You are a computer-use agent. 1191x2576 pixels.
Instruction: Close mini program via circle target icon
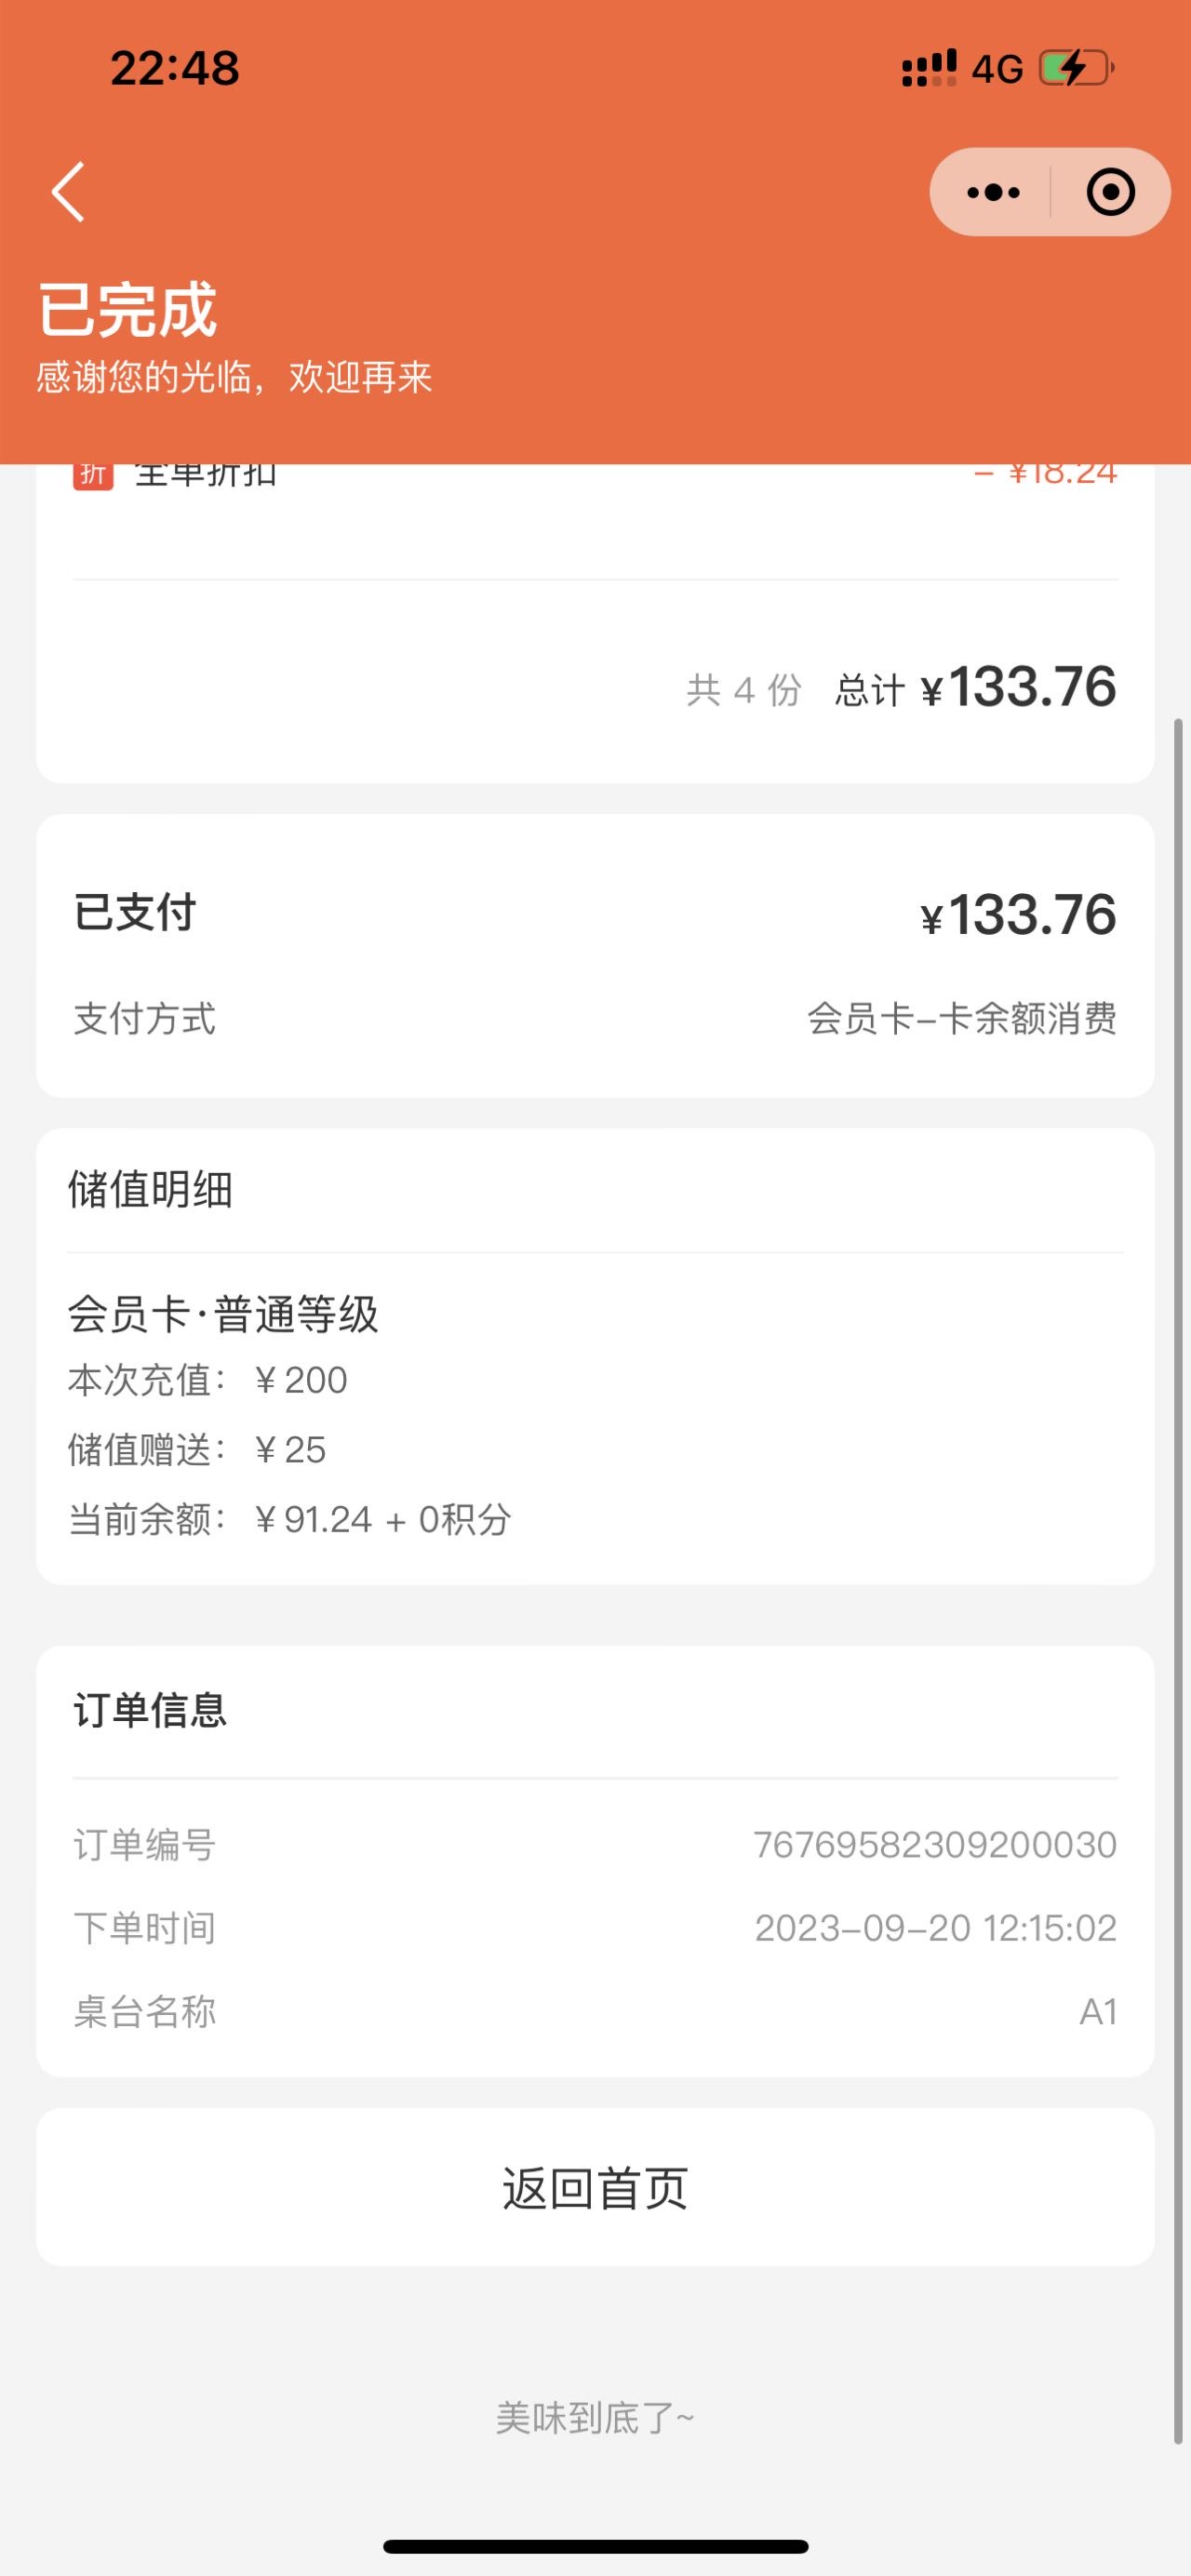1110,192
